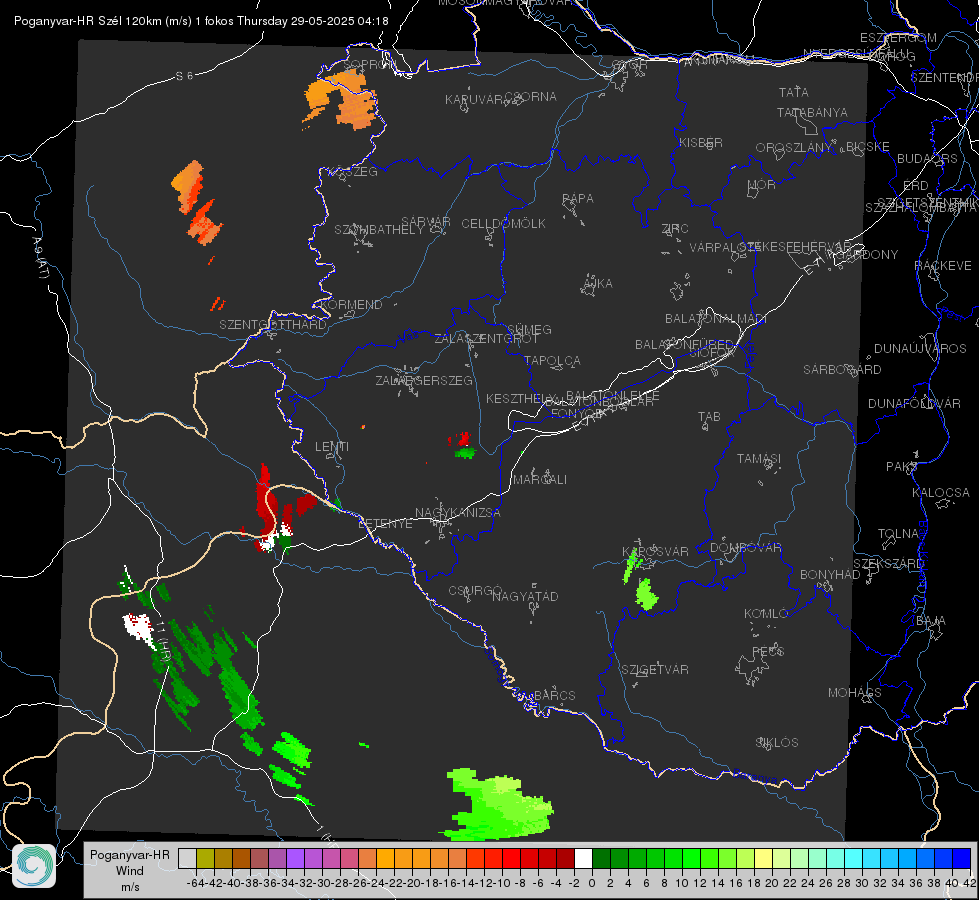
Task: Click the SZEKSZARD city label
Action: coord(888,564)
